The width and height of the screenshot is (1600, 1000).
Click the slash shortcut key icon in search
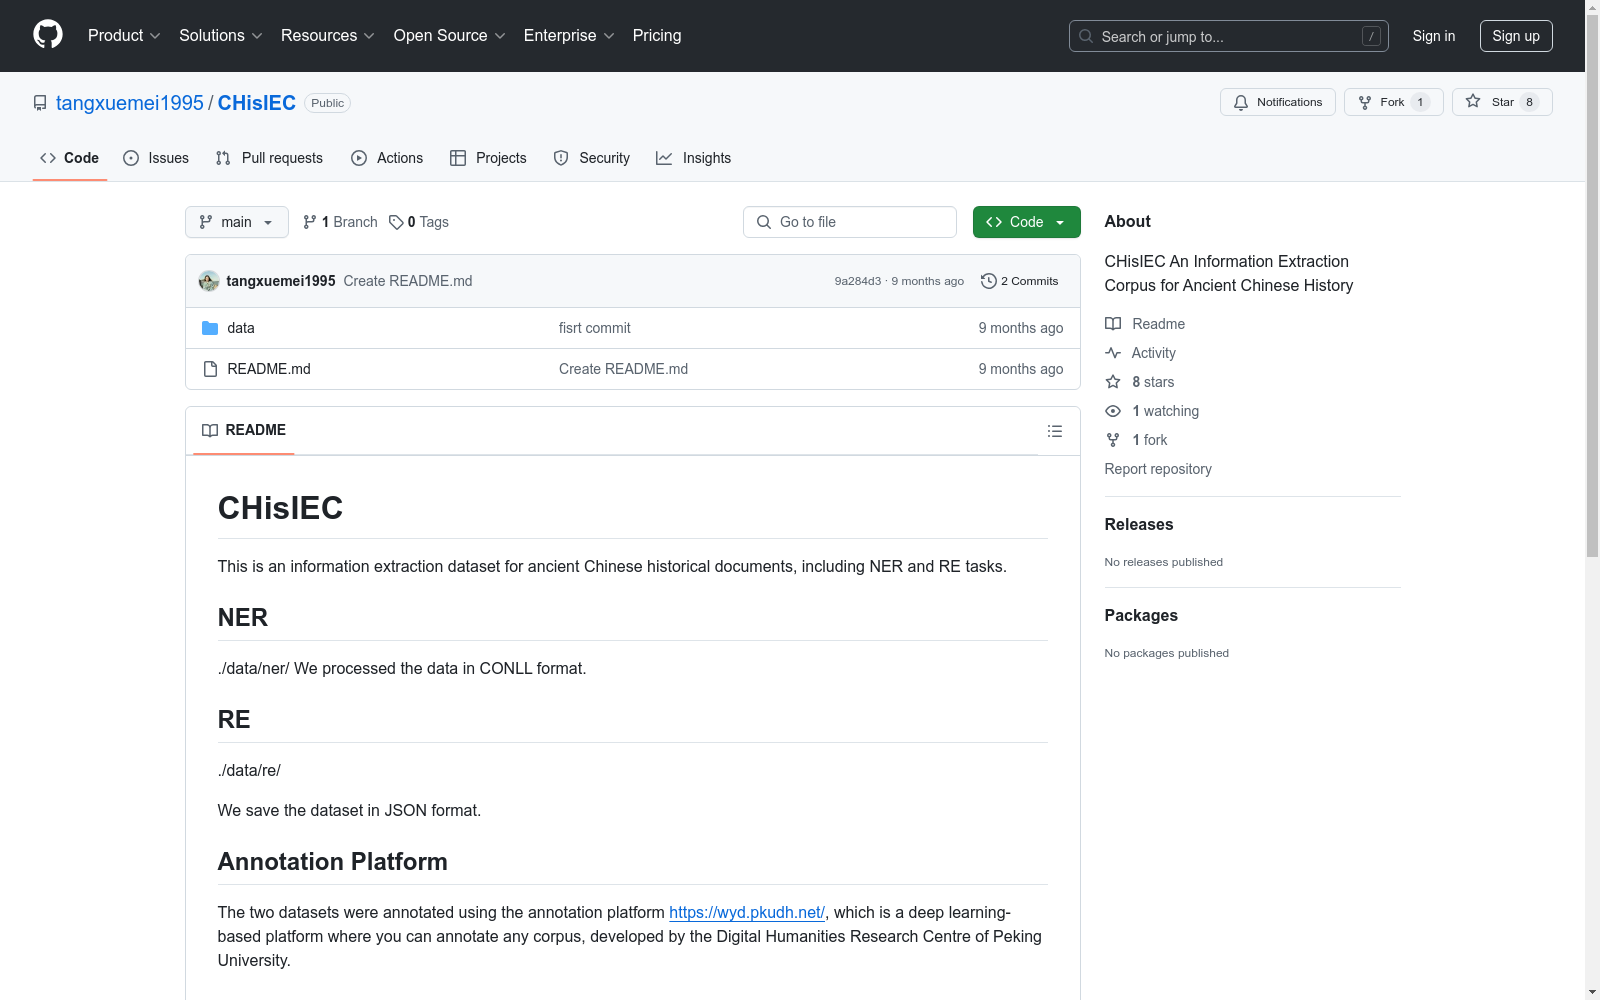pos(1372,36)
